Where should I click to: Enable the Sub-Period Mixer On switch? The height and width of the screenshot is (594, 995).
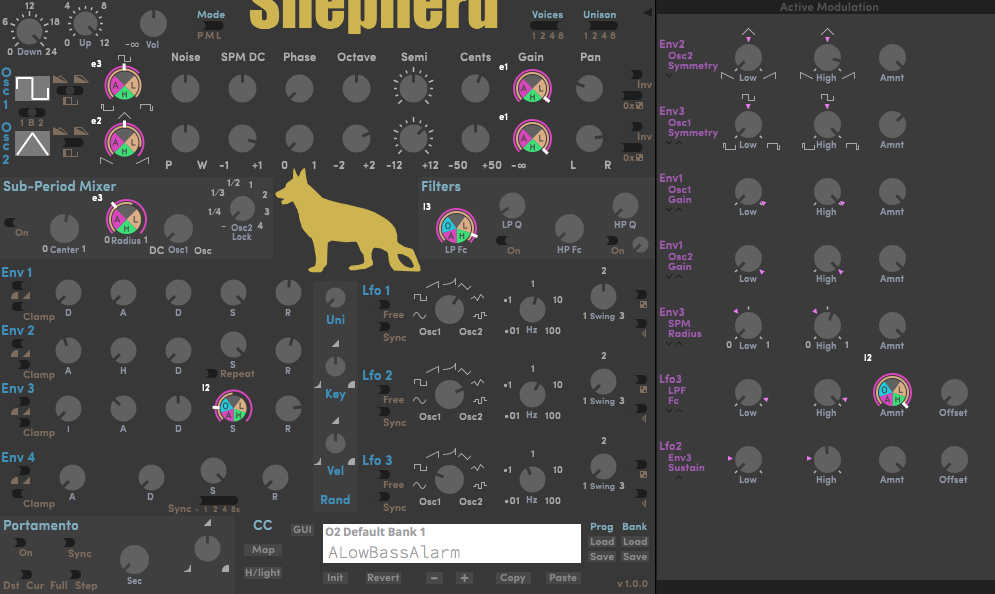click(x=11, y=223)
